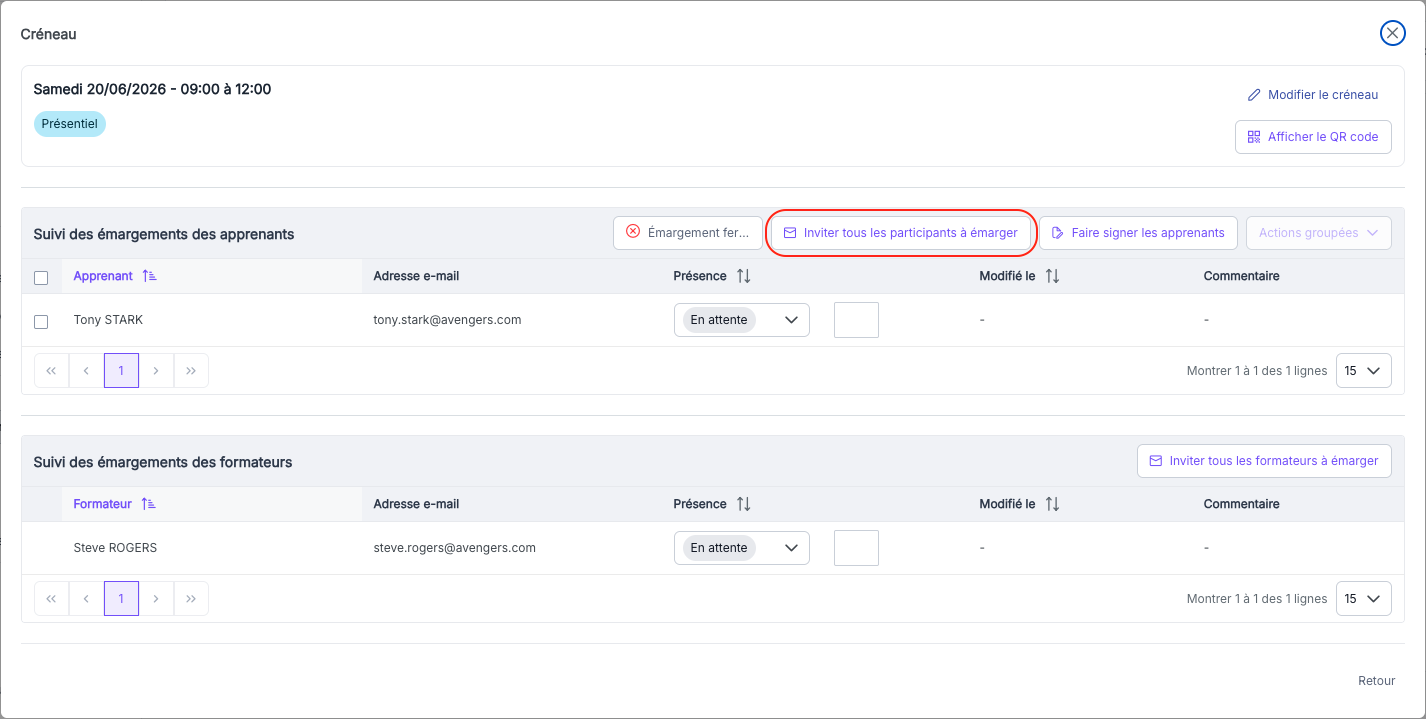Sort trainer table by Modifié le arrows
Image resolution: width=1426 pixels, height=719 pixels.
coord(1052,504)
